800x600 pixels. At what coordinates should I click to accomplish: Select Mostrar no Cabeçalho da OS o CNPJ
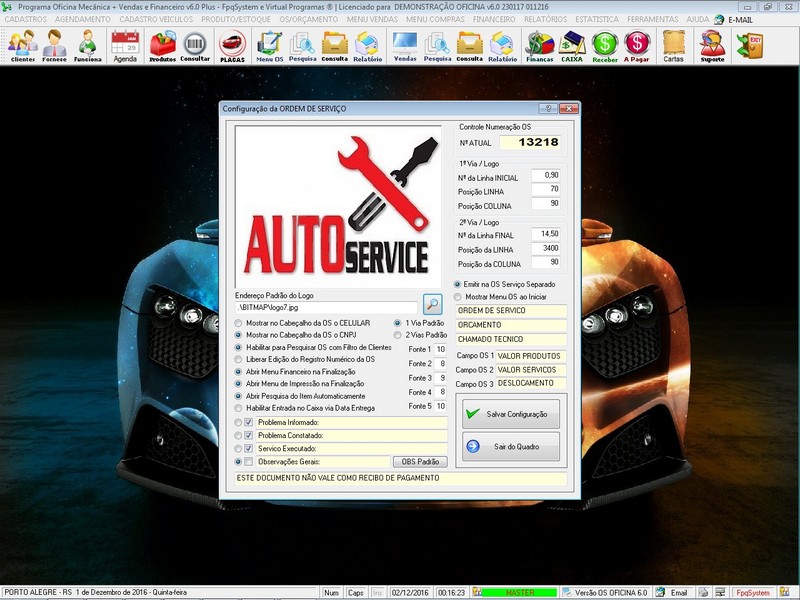tap(238, 335)
